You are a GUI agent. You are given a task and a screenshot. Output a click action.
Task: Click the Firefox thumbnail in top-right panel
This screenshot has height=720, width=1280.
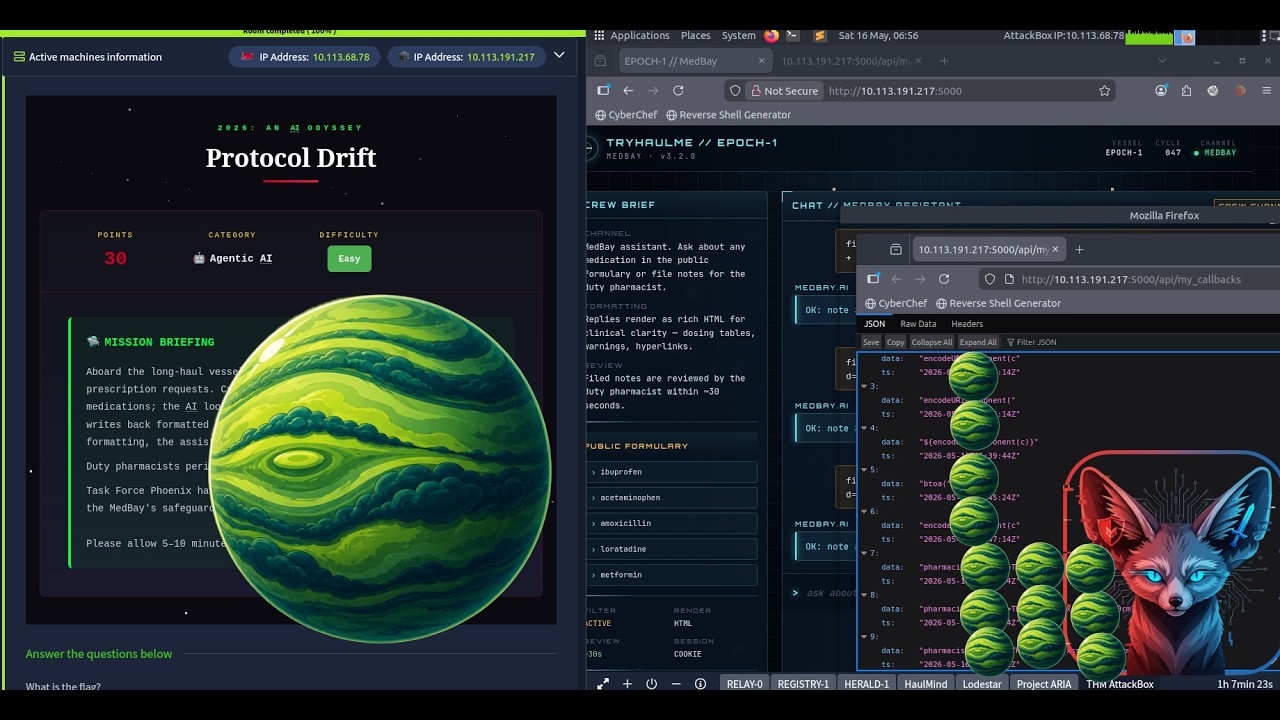[x=1184, y=37]
